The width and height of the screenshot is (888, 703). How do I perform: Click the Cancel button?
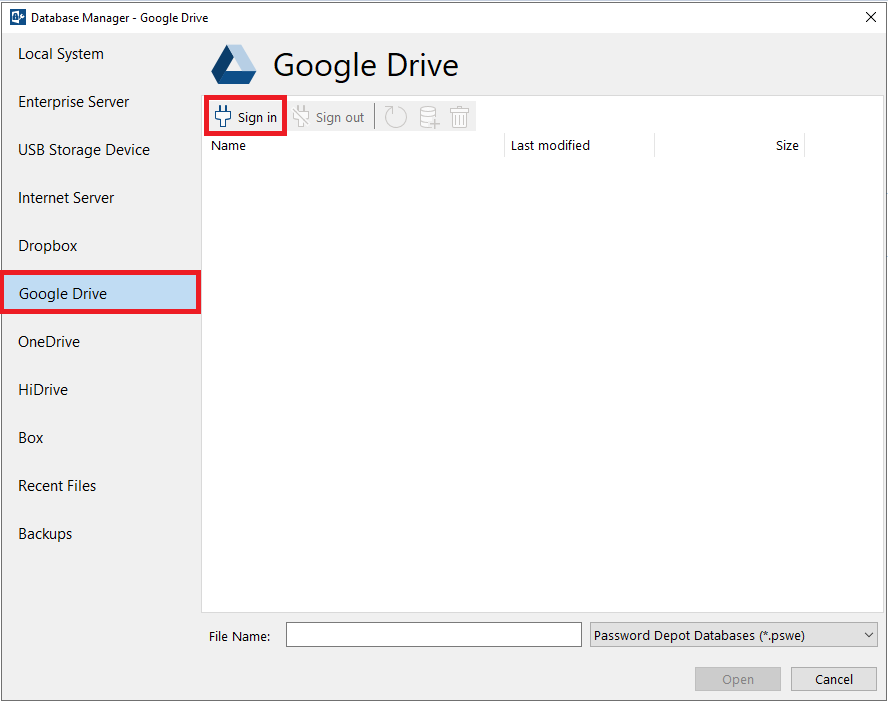834,679
